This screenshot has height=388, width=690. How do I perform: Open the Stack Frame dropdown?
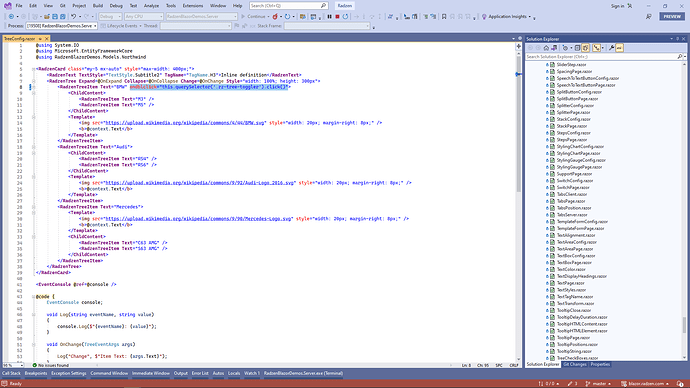(327, 26)
